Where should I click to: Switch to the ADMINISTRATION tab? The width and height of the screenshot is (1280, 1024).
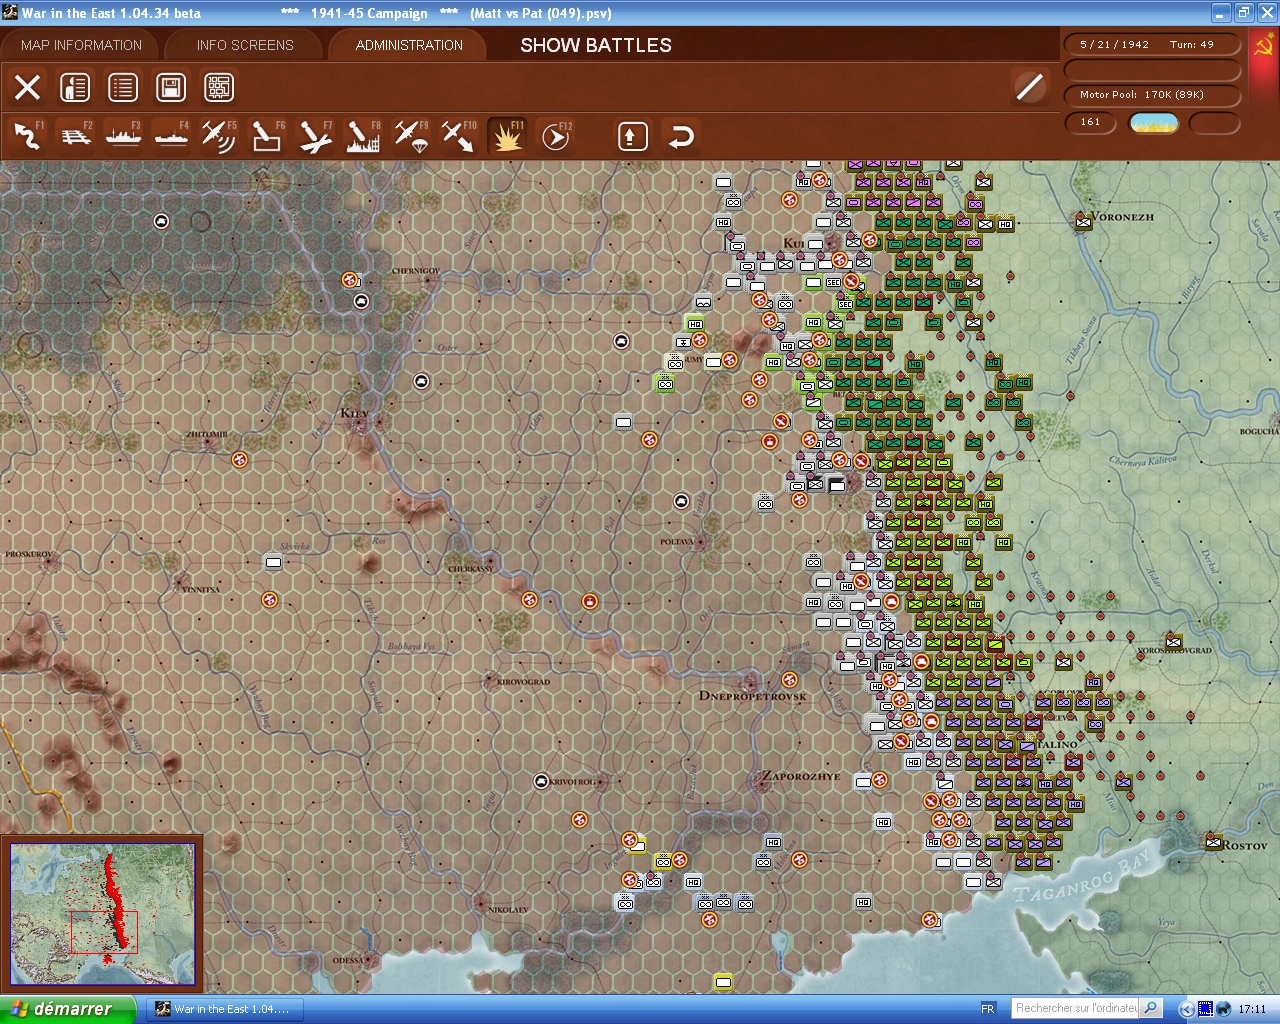(409, 45)
